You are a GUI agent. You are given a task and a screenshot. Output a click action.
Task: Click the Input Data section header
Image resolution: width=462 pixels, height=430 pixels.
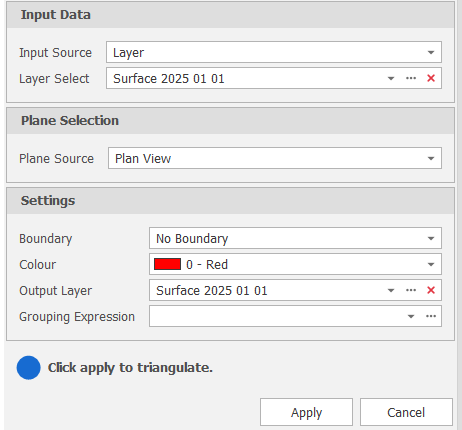230,15
